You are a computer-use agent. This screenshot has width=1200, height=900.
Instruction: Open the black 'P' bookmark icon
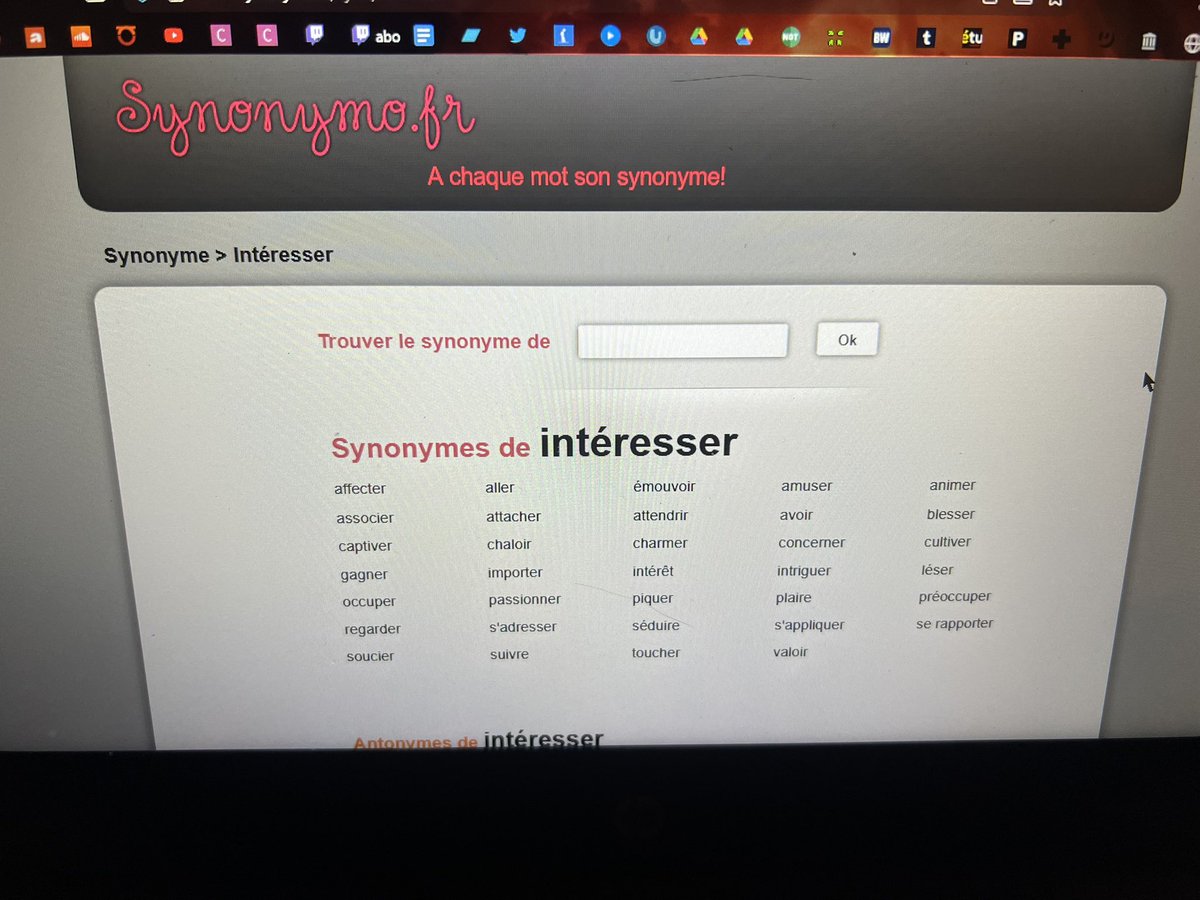(x=1018, y=40)
